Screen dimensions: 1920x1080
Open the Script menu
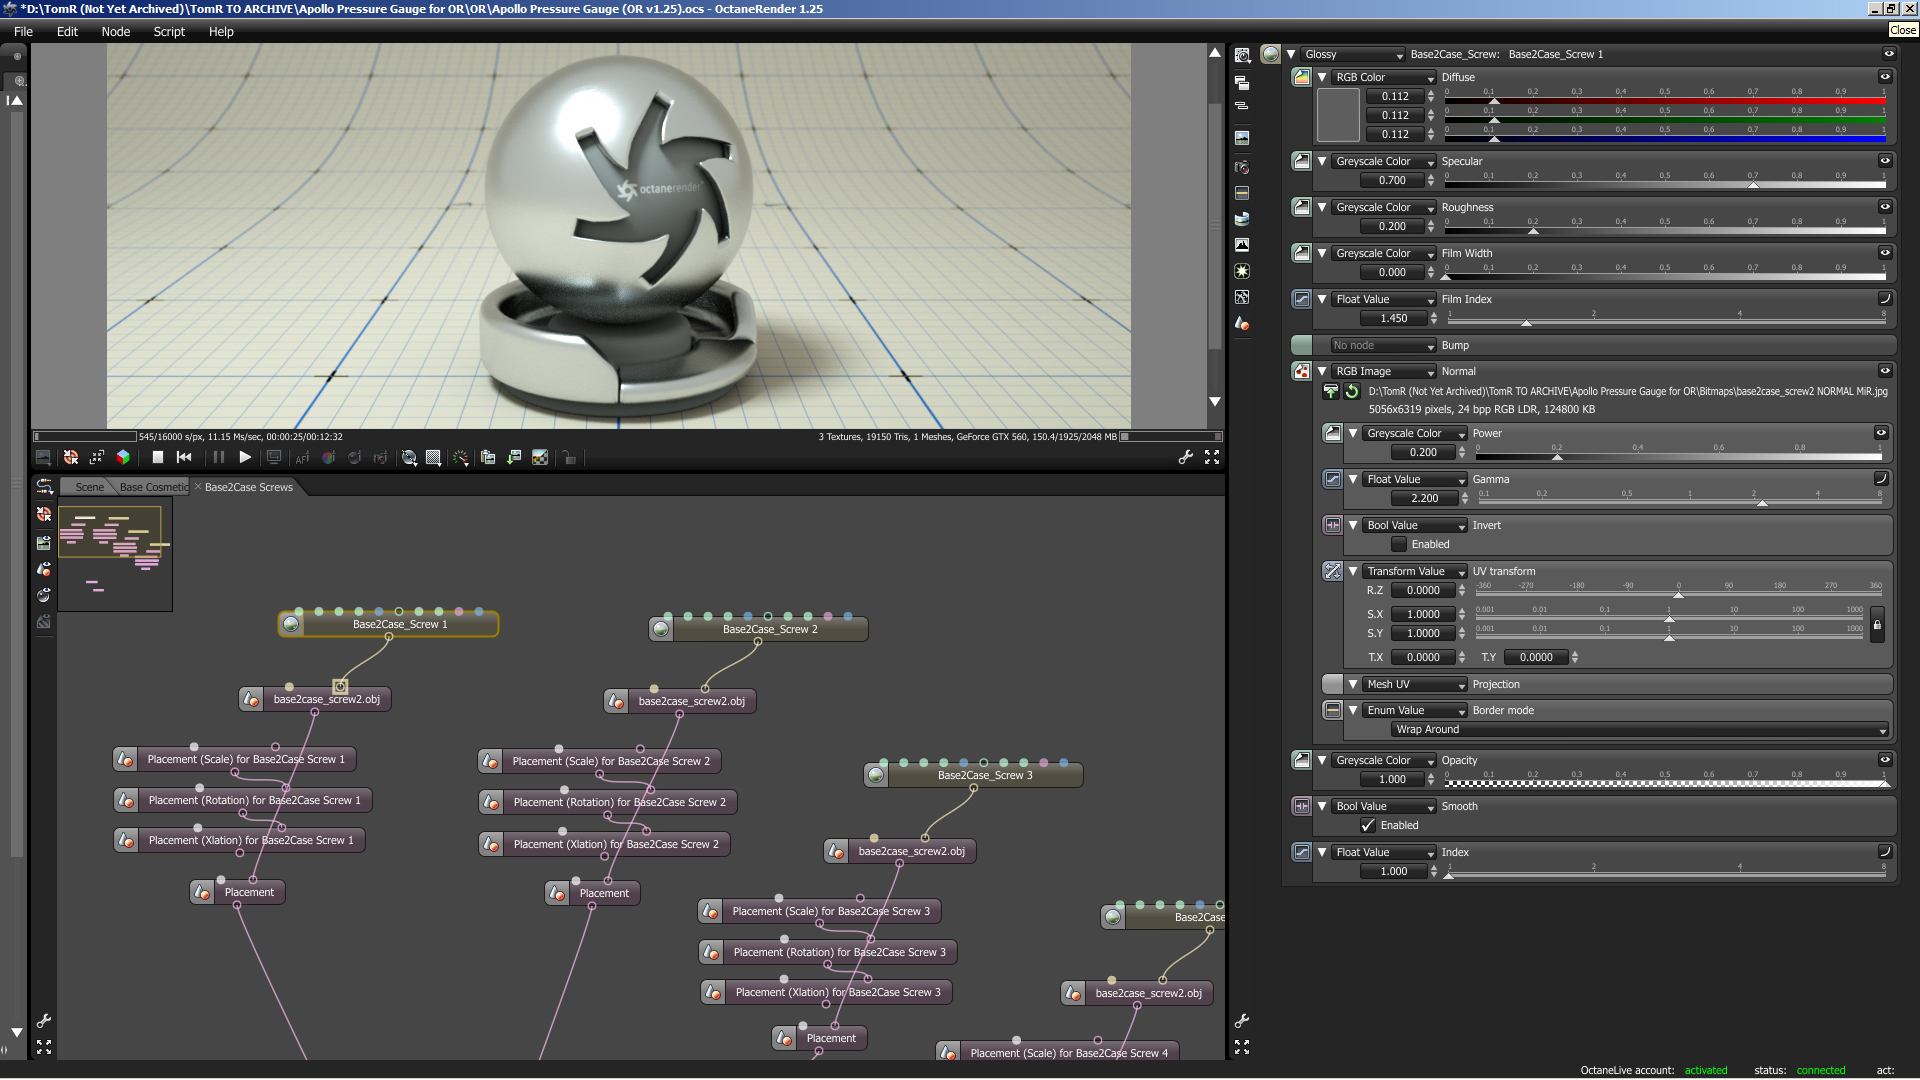click(169, 32)
